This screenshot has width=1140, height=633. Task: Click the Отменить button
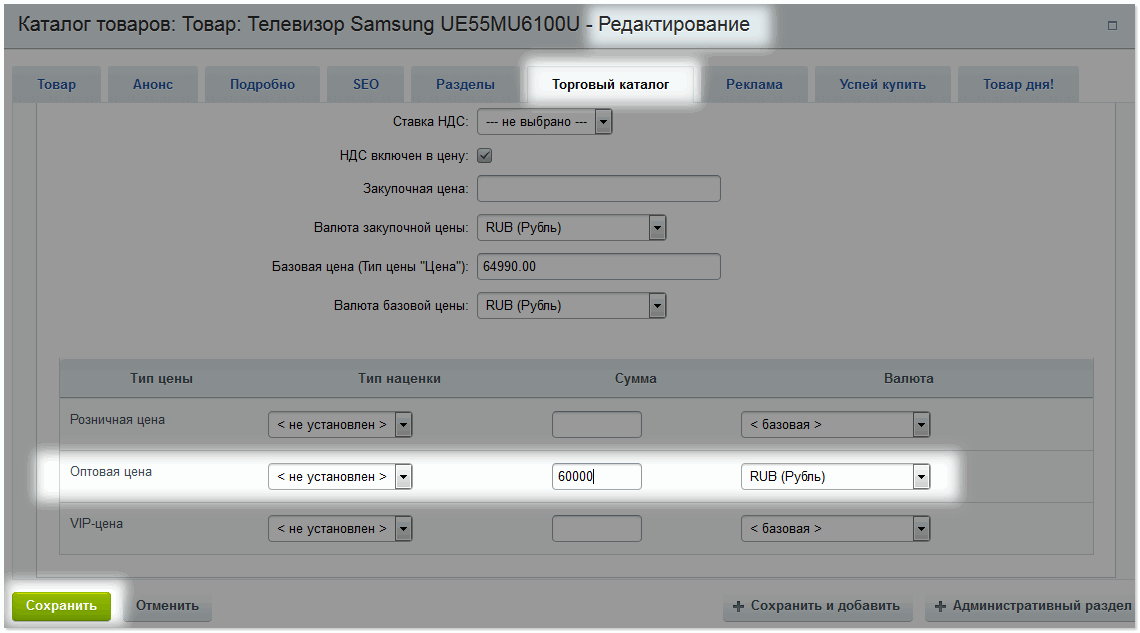[167, 606]
